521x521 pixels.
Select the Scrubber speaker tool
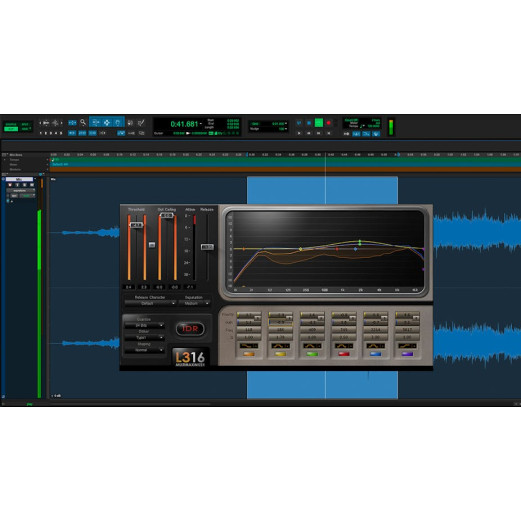tap(130, 123)
